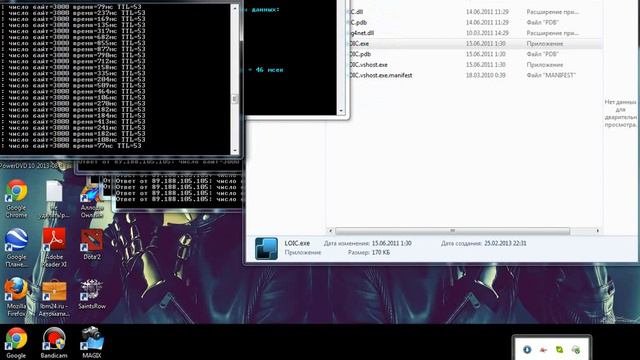Select the g4net.dll file row

476,33
